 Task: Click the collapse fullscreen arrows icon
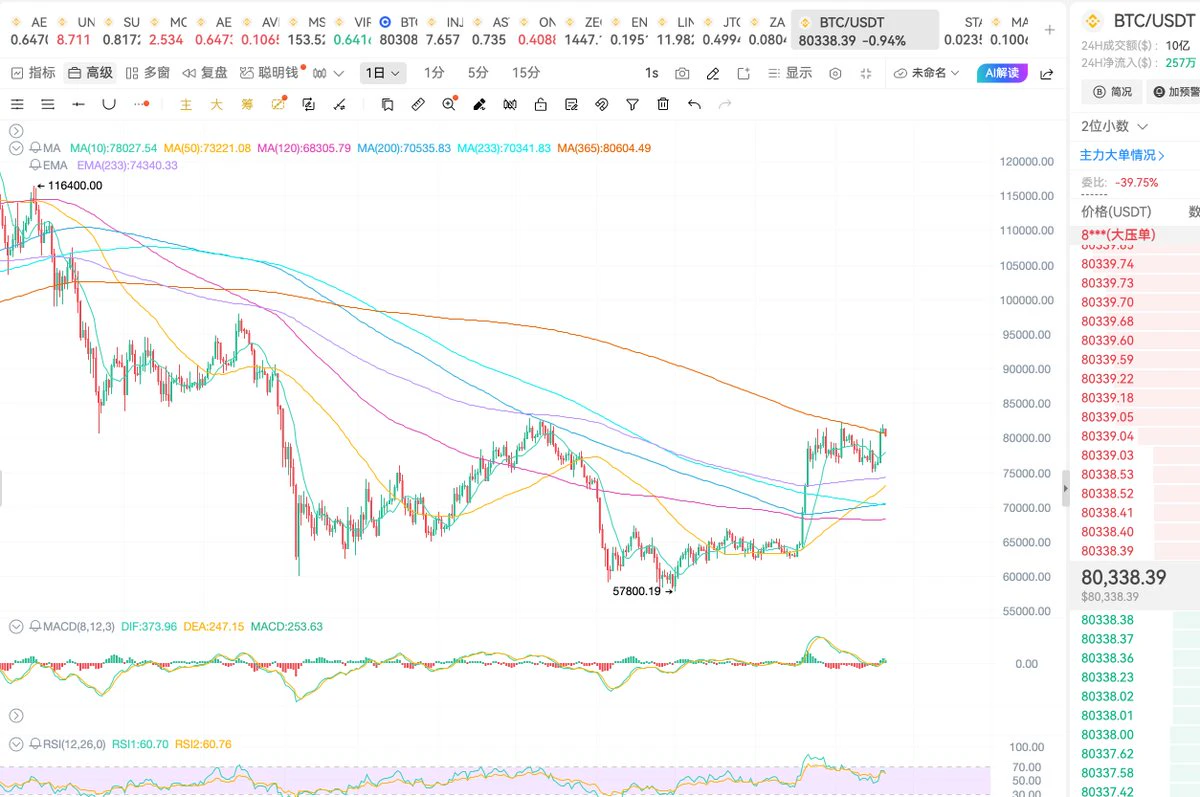pos(866,74)
